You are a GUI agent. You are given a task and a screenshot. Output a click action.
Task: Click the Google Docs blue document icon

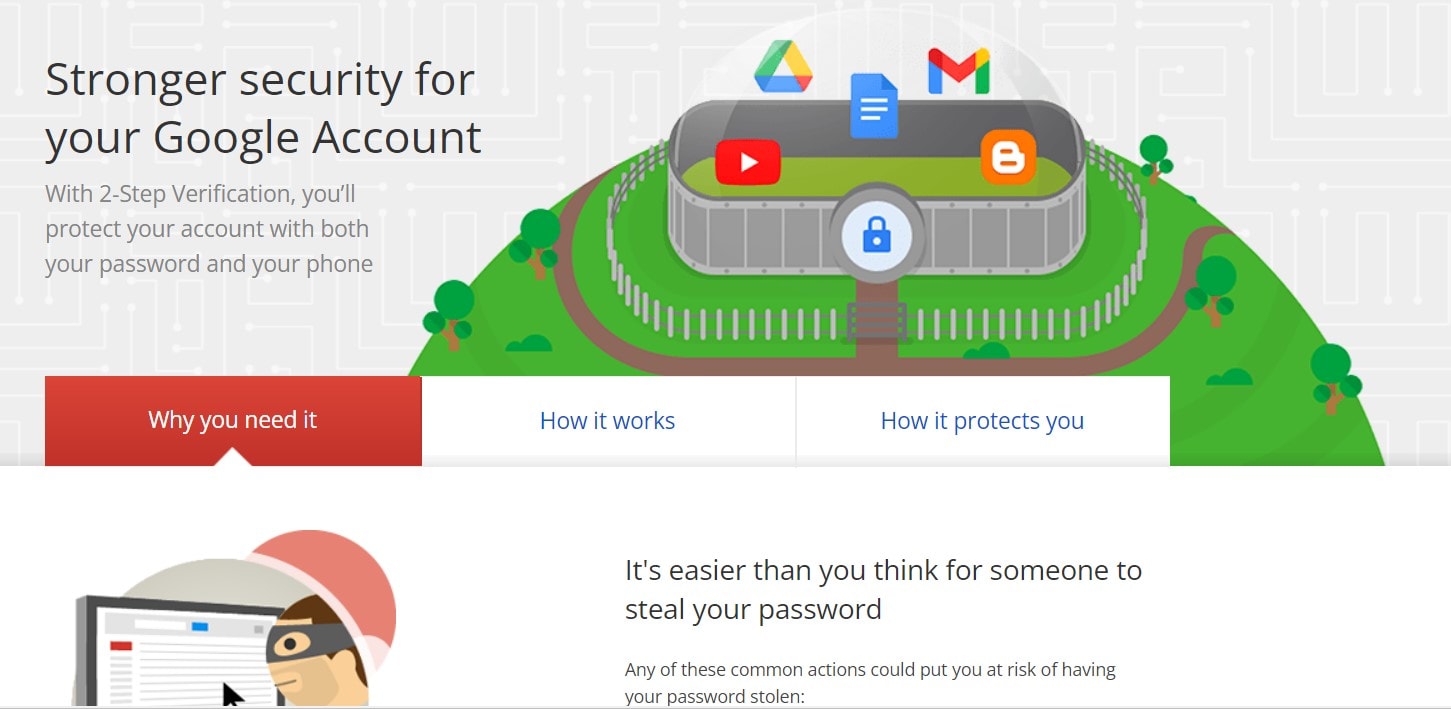tap(874, 106)
